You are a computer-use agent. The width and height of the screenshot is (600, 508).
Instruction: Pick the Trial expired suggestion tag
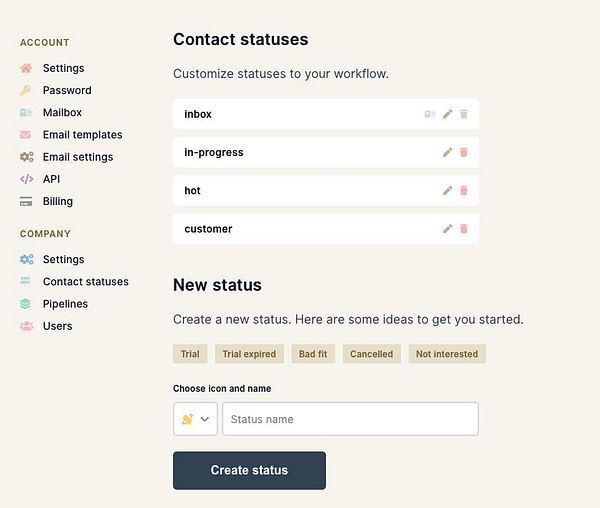tap(250, 354)
